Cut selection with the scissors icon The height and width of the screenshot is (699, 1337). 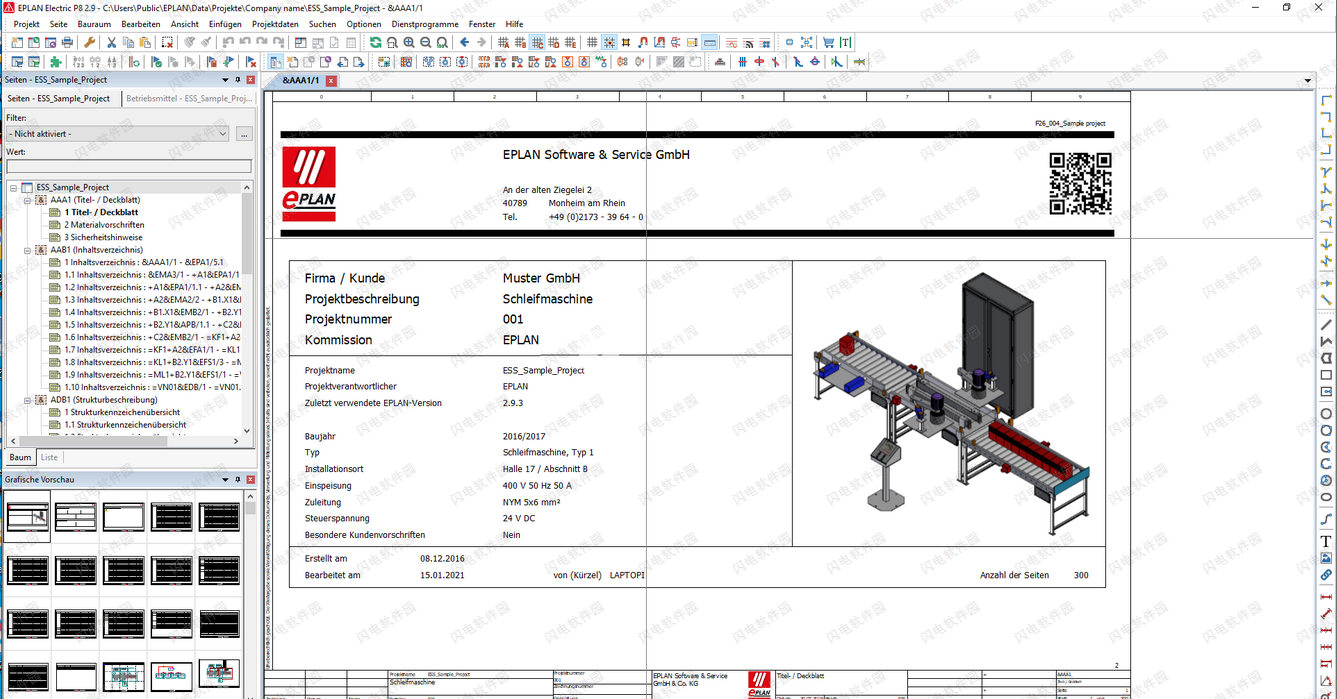tap(111, 43)
